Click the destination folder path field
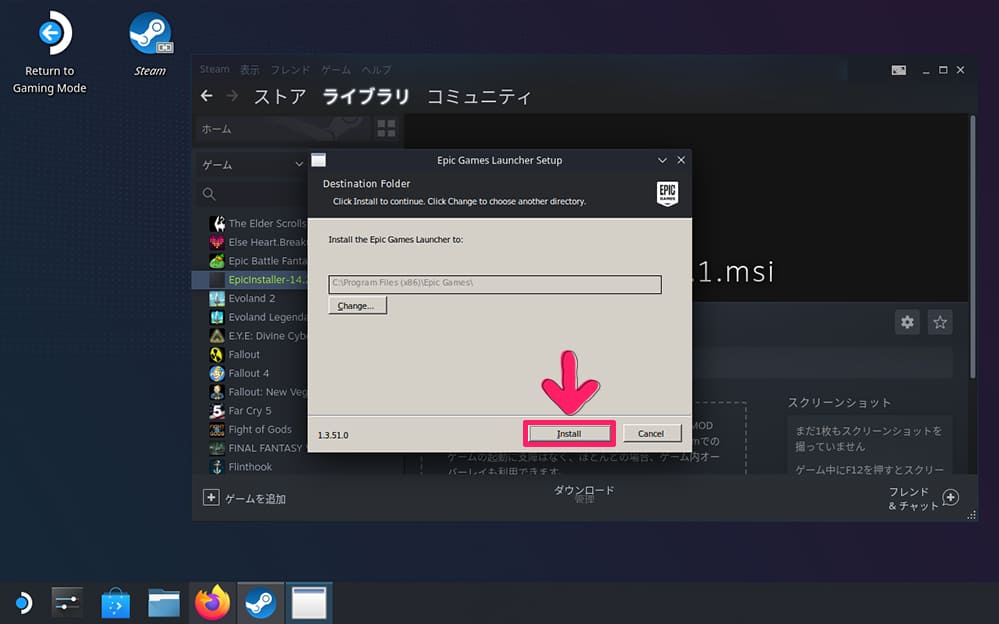The image size is (999, 624). tap(494, 284)
